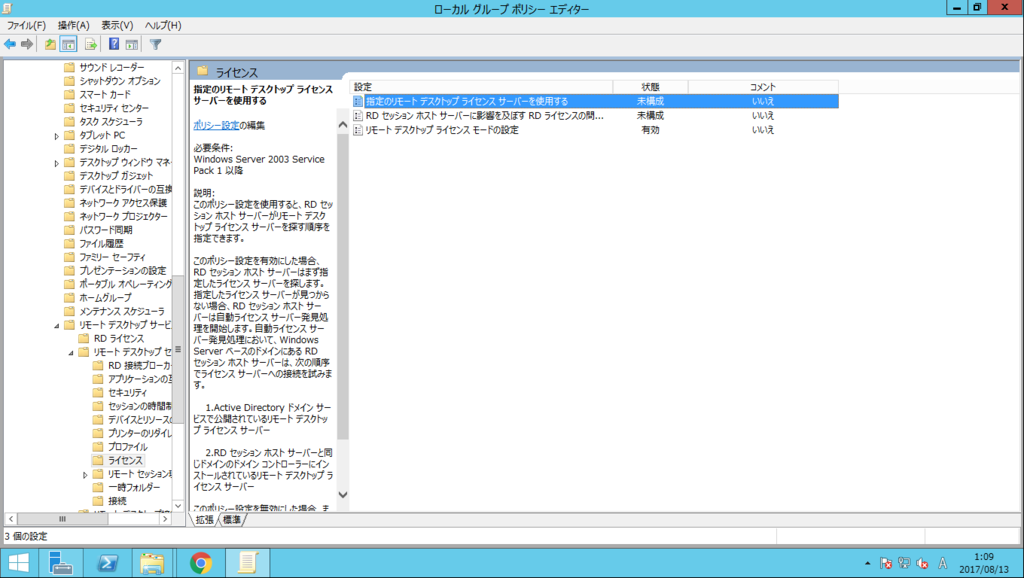
Task: Click the Export List toolbar icon
Action: [91, 44]
